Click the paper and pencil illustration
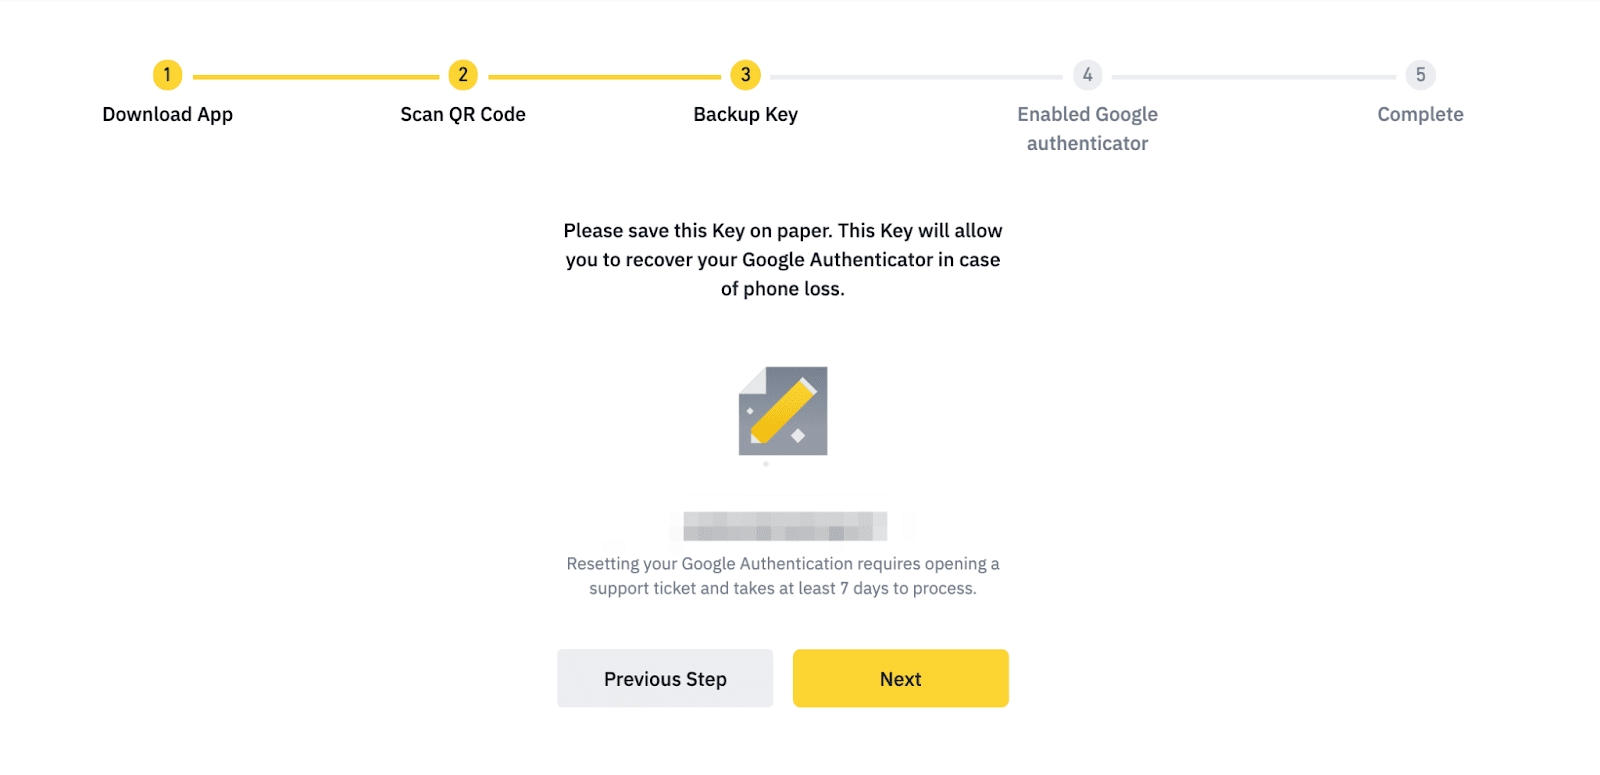Image resolution: width=1600 pixels, height=775 pixels. 783,411
